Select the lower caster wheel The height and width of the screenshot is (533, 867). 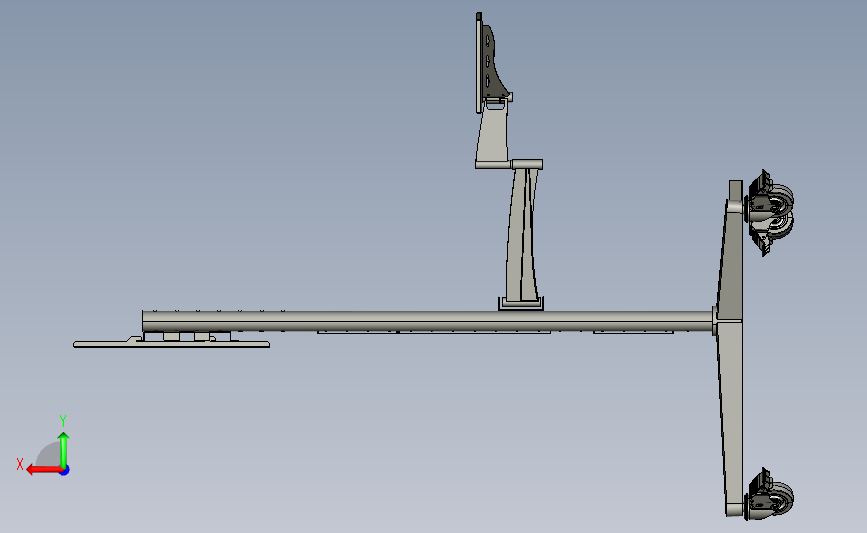[769, 494]
